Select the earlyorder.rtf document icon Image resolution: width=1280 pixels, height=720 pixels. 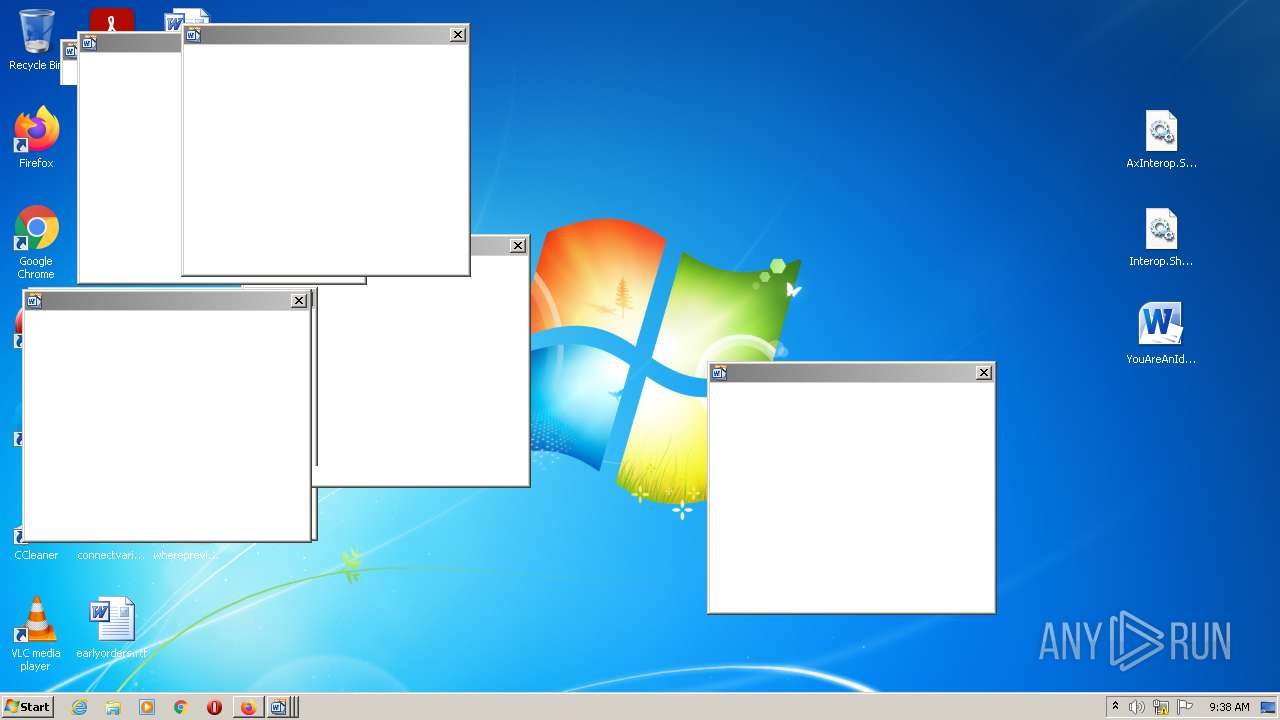[x=112, y=629]
